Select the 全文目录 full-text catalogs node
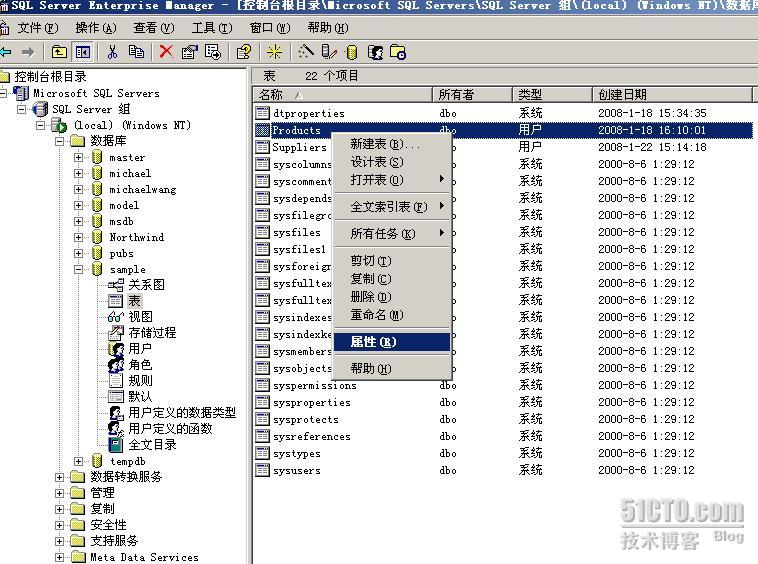This screenshot has width=758, height=564. coord(152,444)
